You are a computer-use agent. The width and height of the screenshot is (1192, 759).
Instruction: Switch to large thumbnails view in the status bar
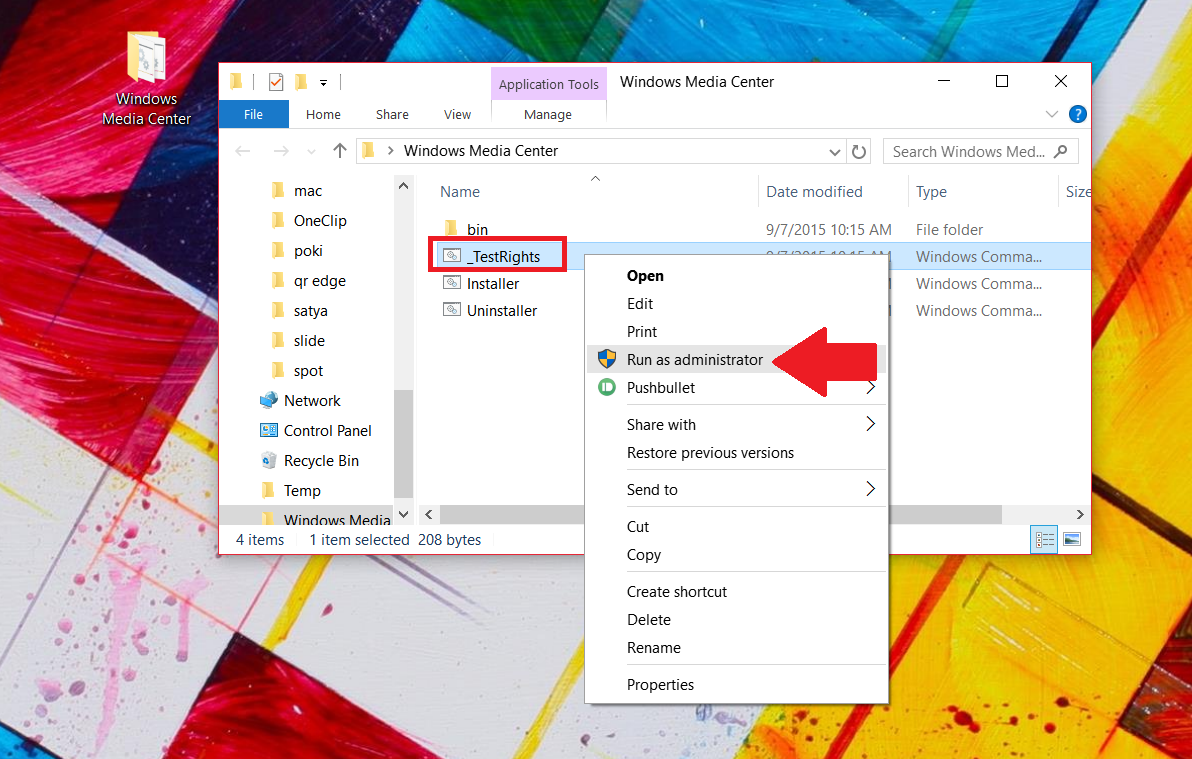tap(1070, 539)
